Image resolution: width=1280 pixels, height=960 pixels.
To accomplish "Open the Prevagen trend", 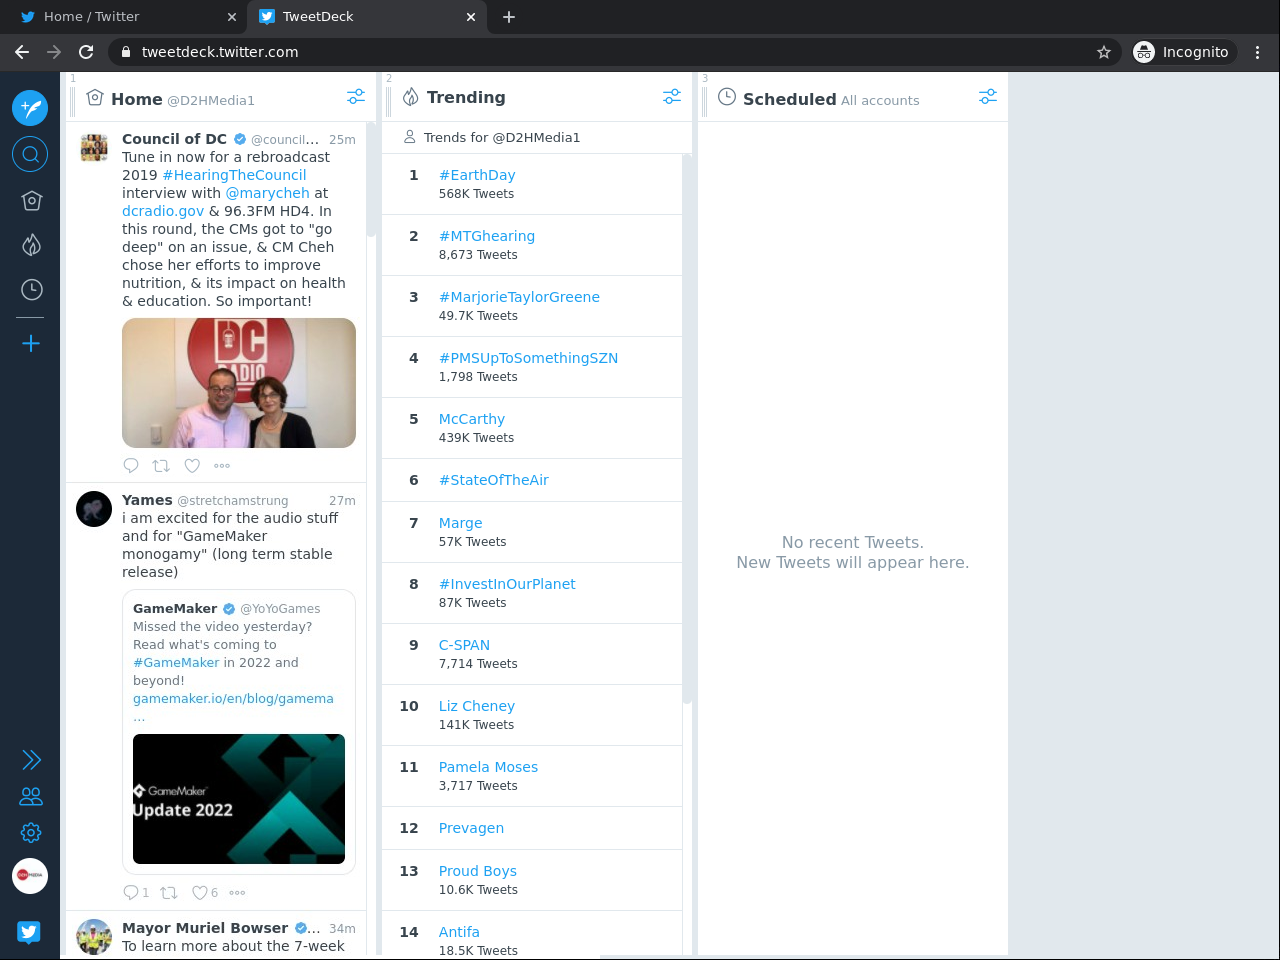I will pyautogui.click(x=471, y=828).
